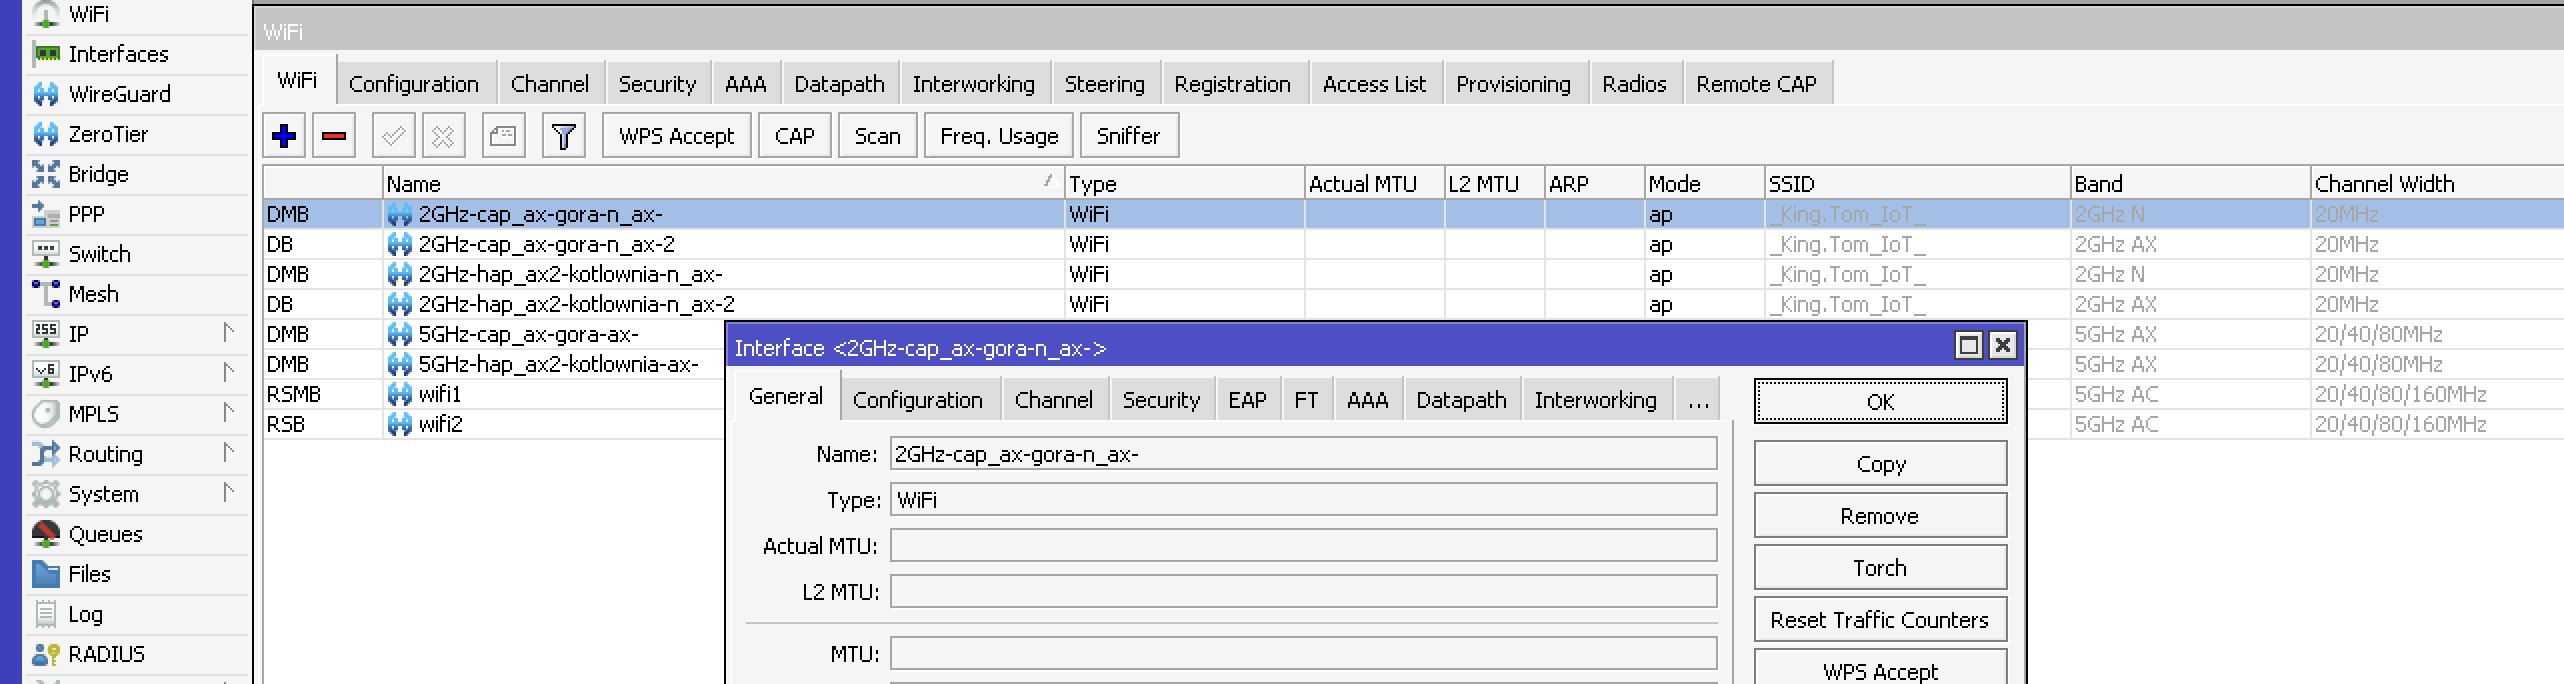2564x684 pixels.
Task: Click the comment note toolbar icon
Action: (503, 136)
